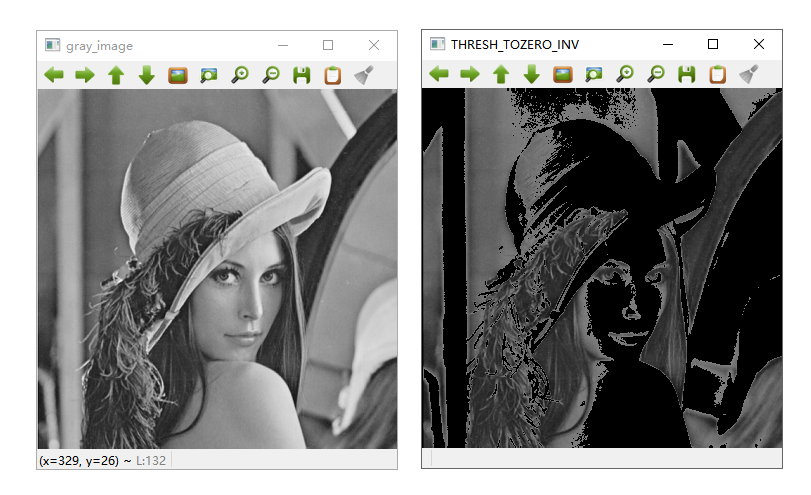
Task: Fit image to window in THRESH_TOZERO_INV
Action: point(594,74)
